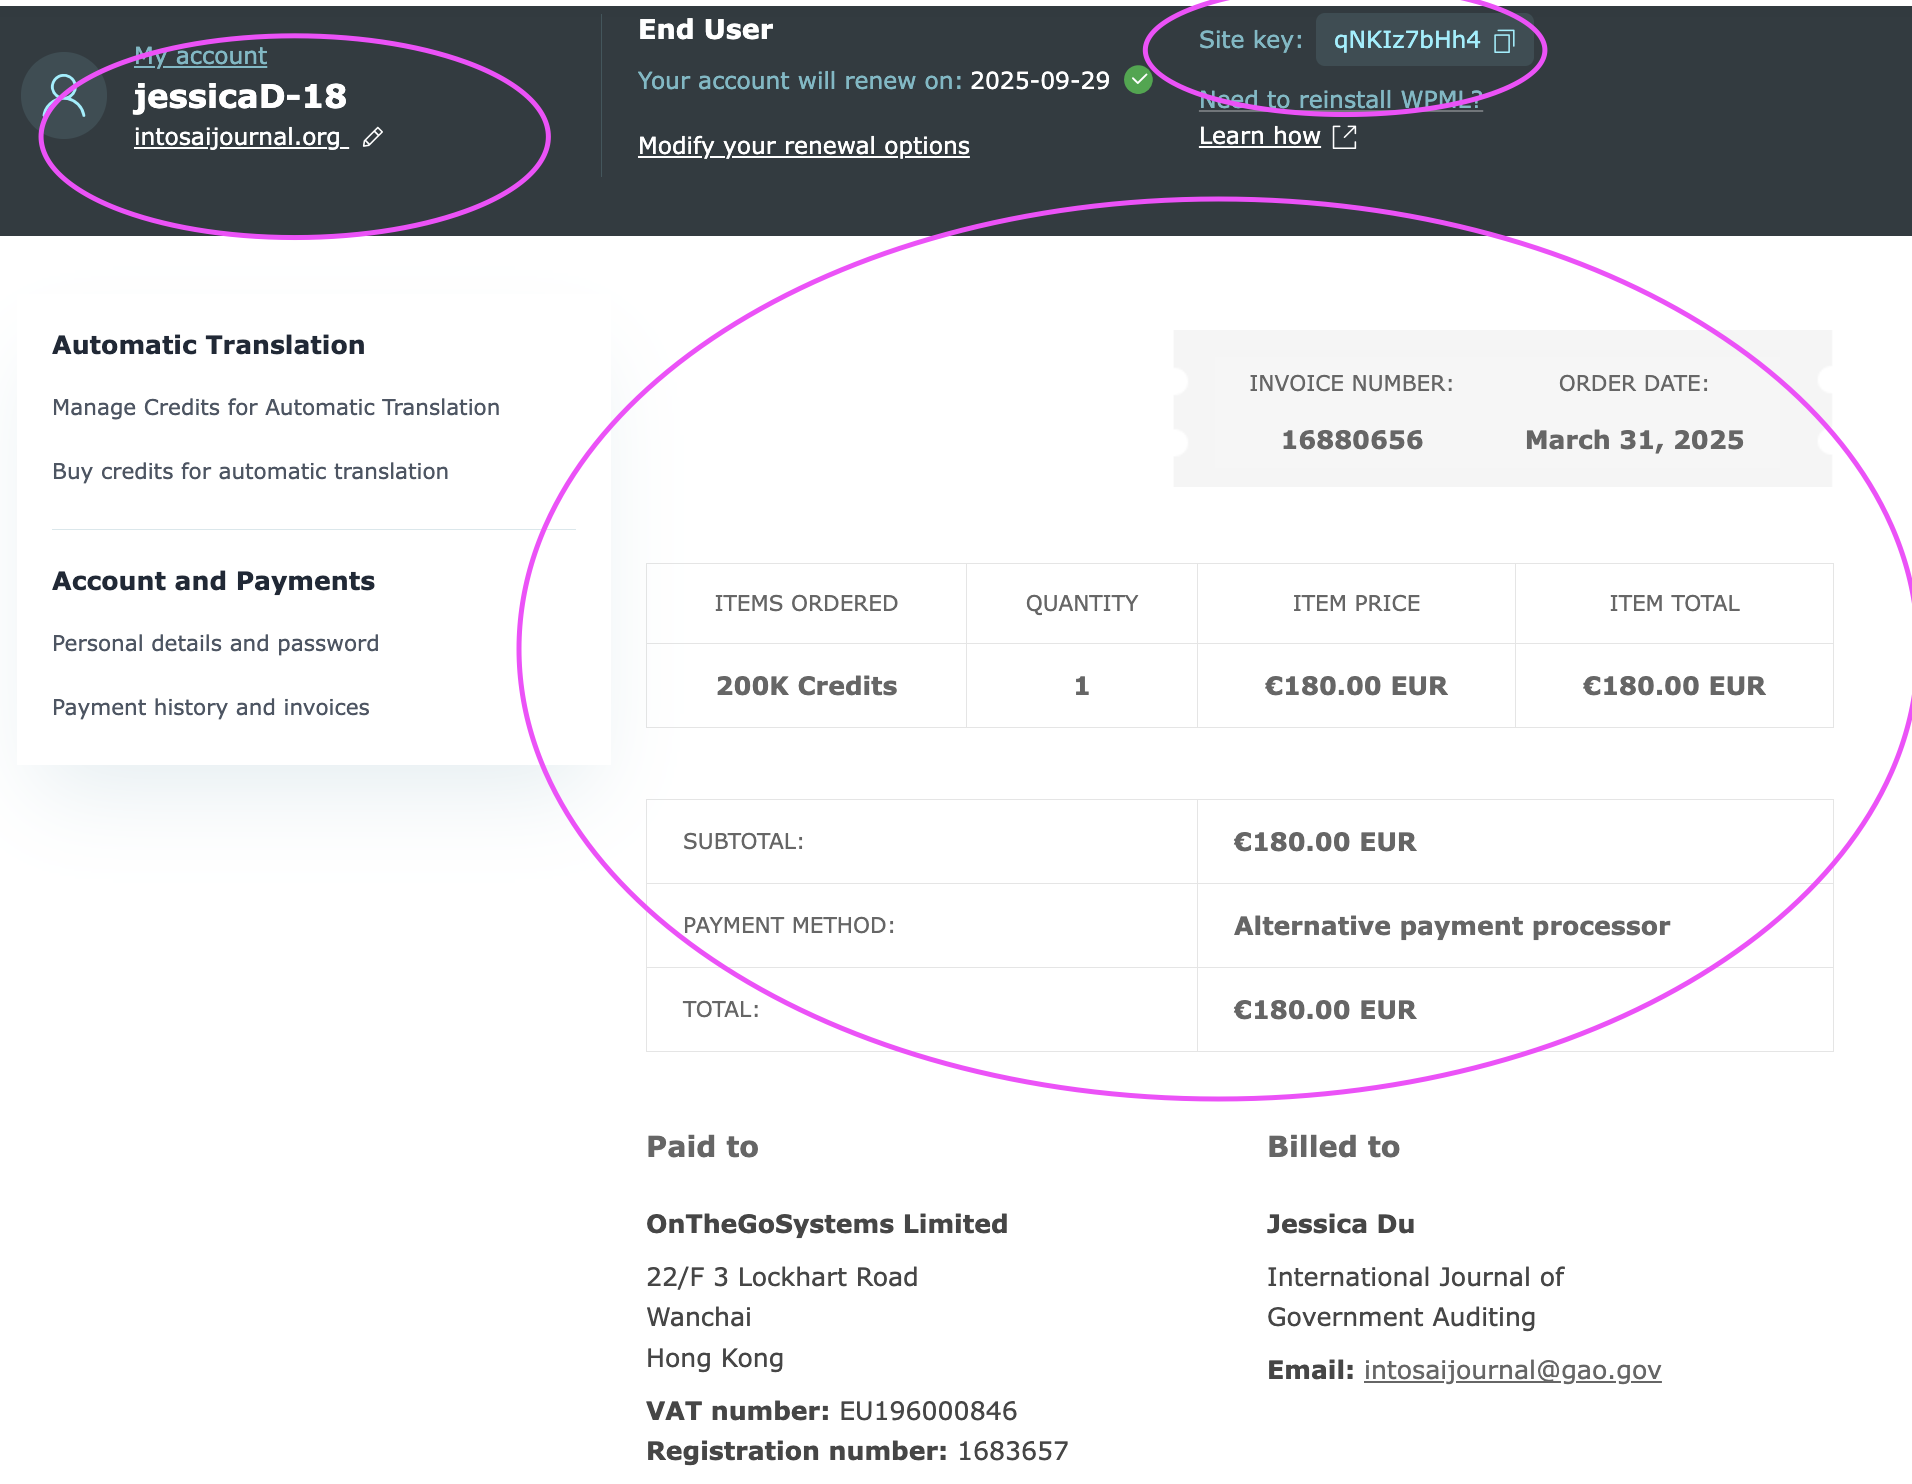The width and height of the screenshot is (1912, 1484).
Task: Click the external link icon beside Learn how
Action: coord(1345,137)
